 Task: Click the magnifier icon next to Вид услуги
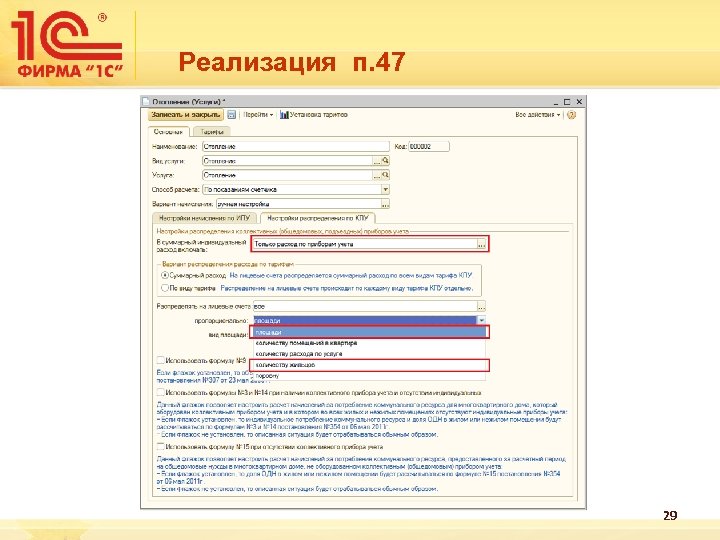[x=386, y=161]
